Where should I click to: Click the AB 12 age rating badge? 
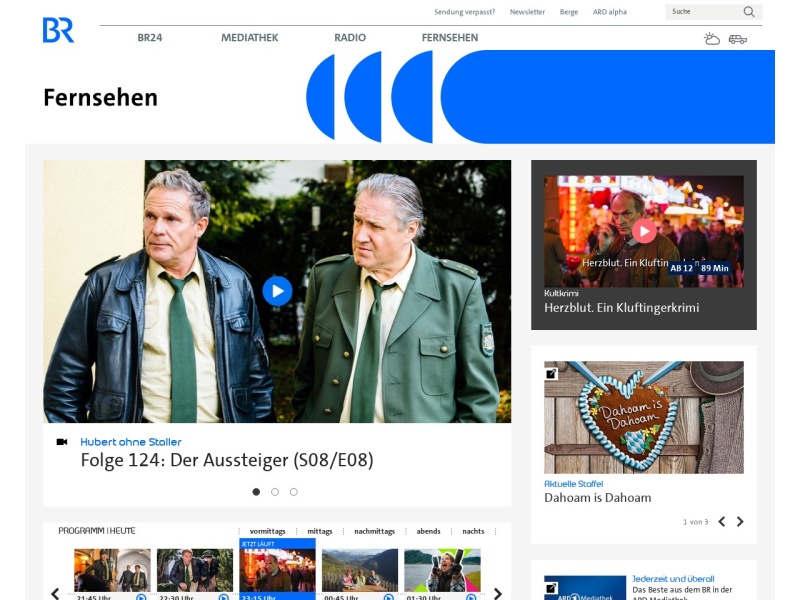click(681, 268)
